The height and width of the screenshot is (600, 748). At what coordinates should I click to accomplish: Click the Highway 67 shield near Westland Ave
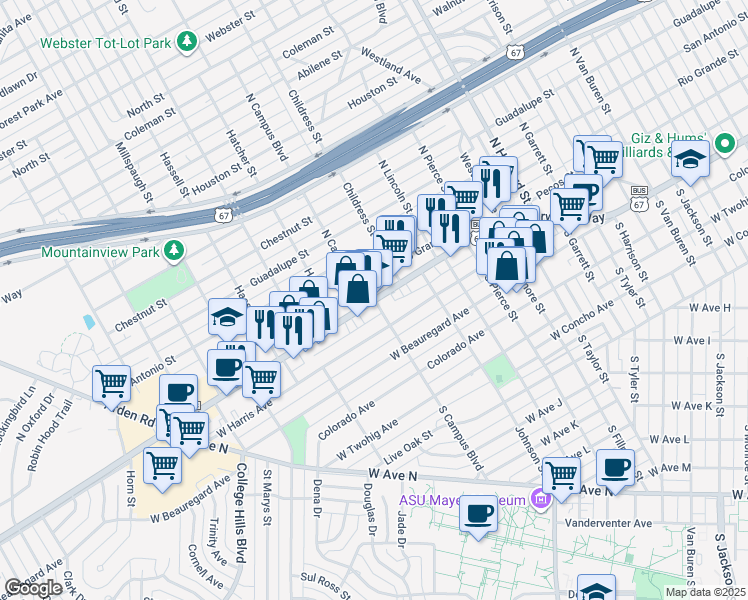(x=515, y=52)
